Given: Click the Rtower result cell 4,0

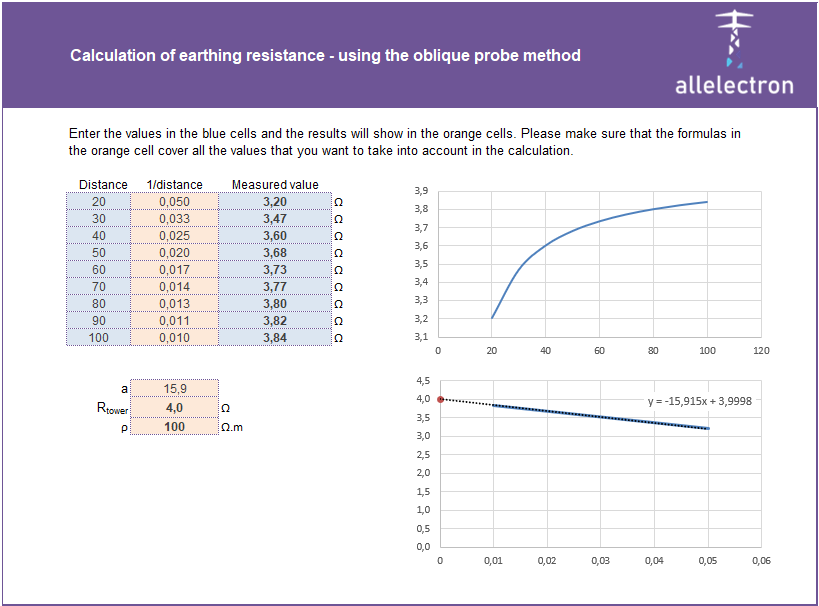Looking at the screenshot, I should coord(174,408).
